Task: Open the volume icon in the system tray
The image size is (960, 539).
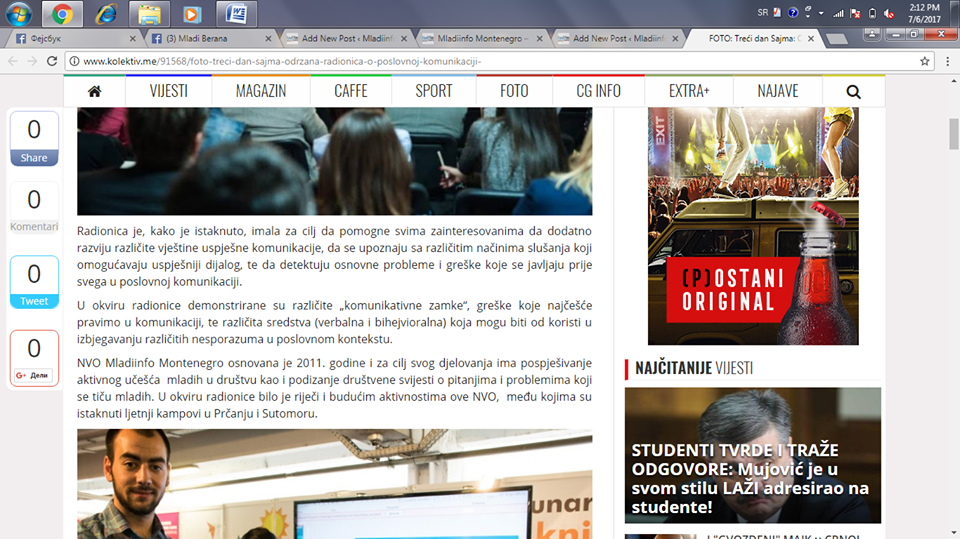Action: 890,13
